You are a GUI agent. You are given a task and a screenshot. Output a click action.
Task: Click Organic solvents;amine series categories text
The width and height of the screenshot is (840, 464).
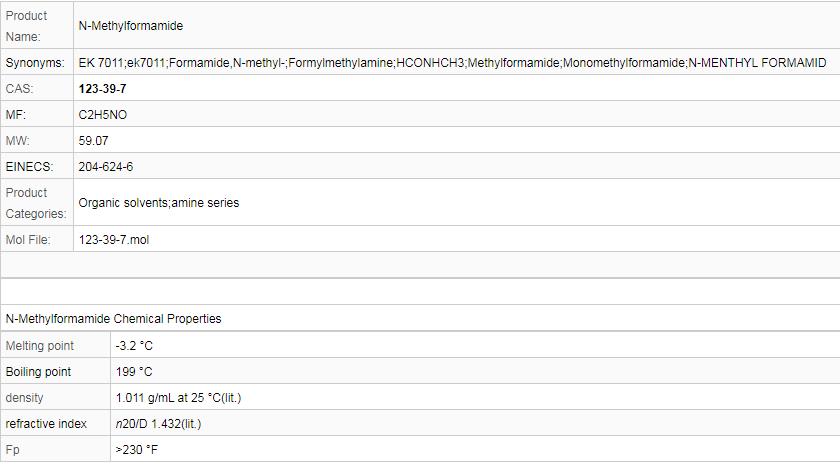158,203
